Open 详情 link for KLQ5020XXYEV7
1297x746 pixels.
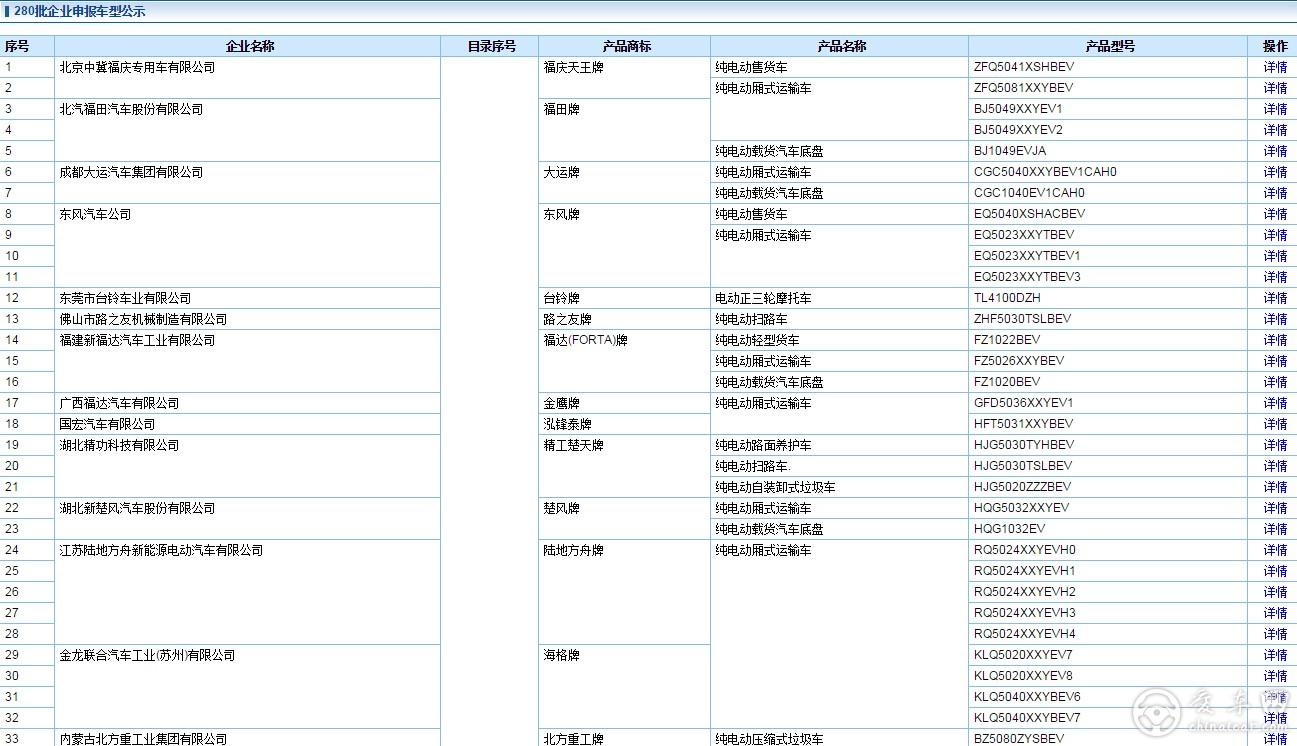(1275, 656)
